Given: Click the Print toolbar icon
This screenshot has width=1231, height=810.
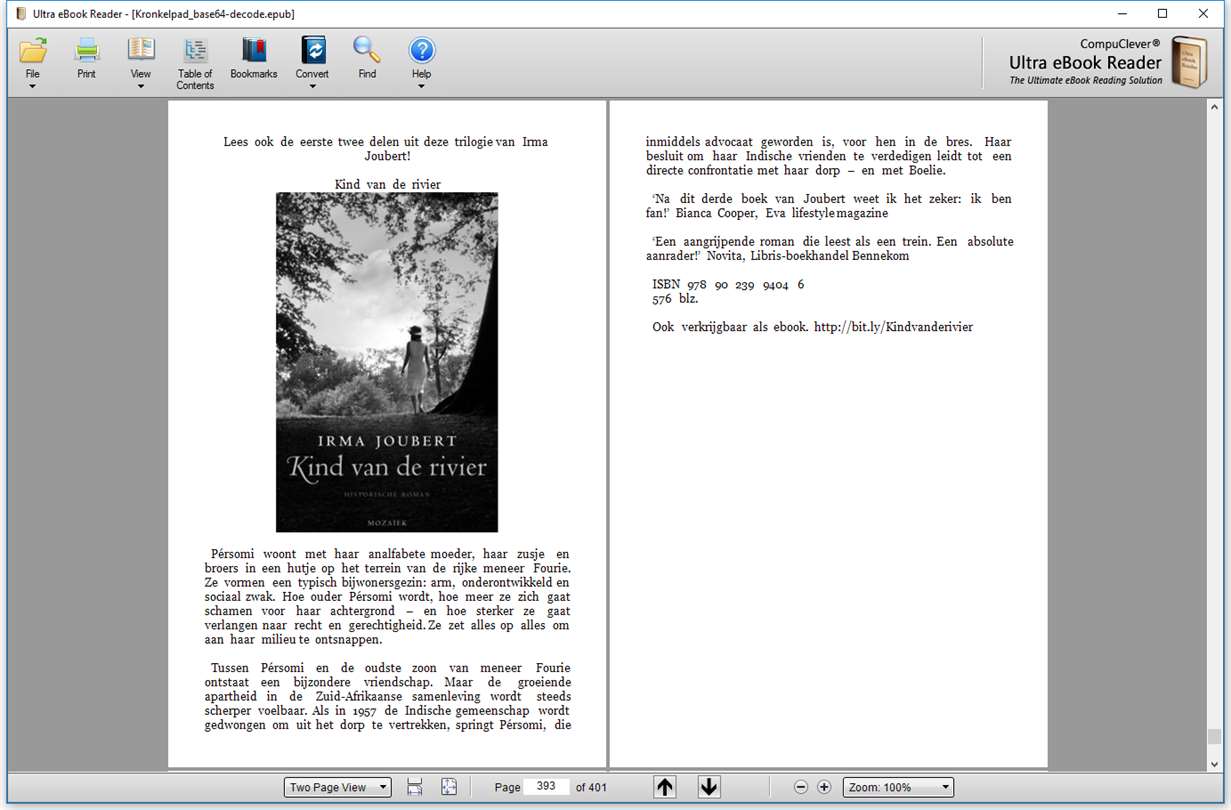Looking at the screenshot, I should point(87,50).
